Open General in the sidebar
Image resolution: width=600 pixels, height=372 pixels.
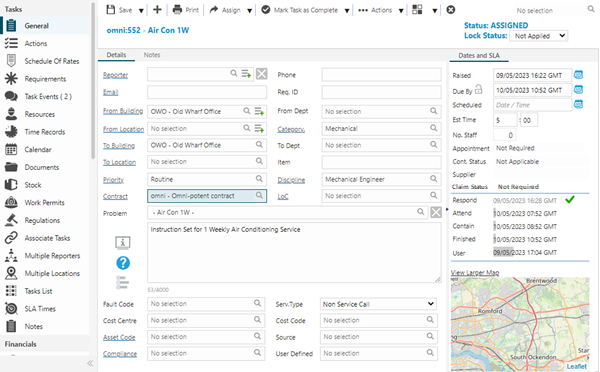(x=46, y=26)
